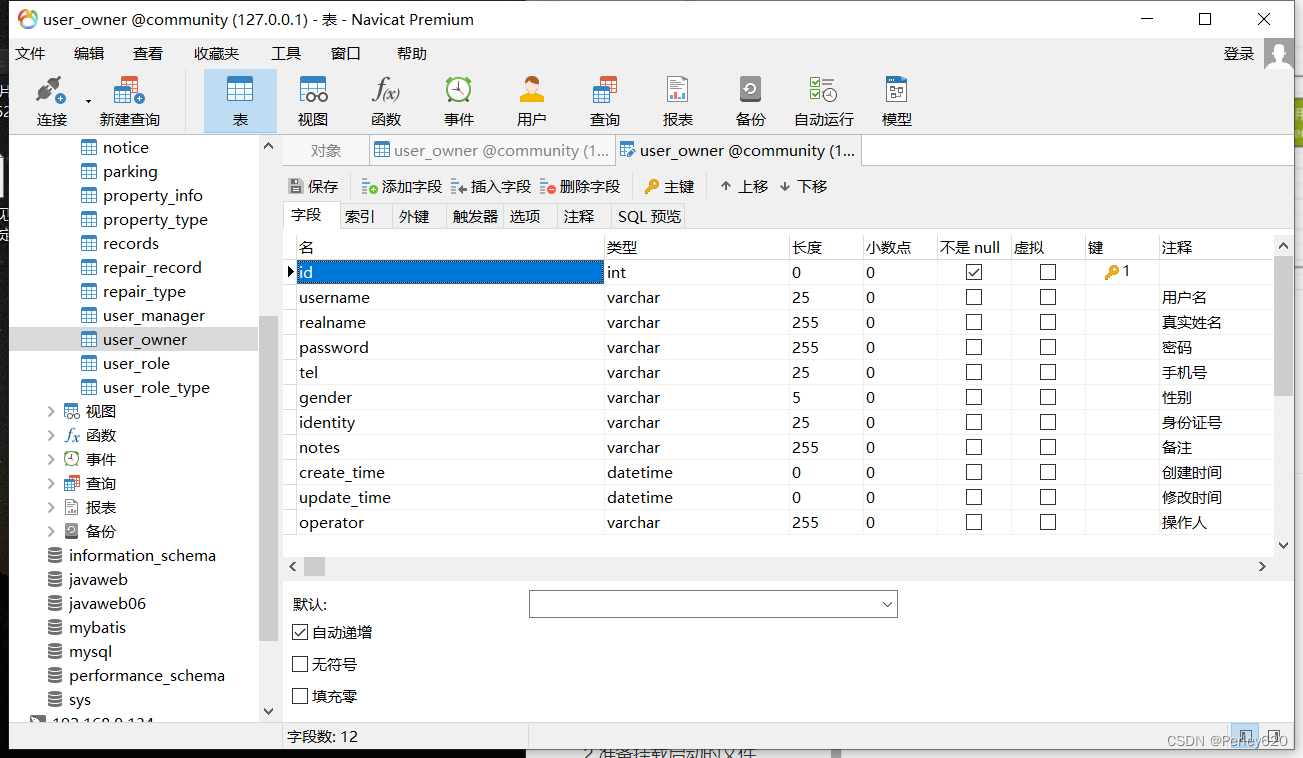
Task: Click the primary key icon in id row
Action: click(1111, 272)
